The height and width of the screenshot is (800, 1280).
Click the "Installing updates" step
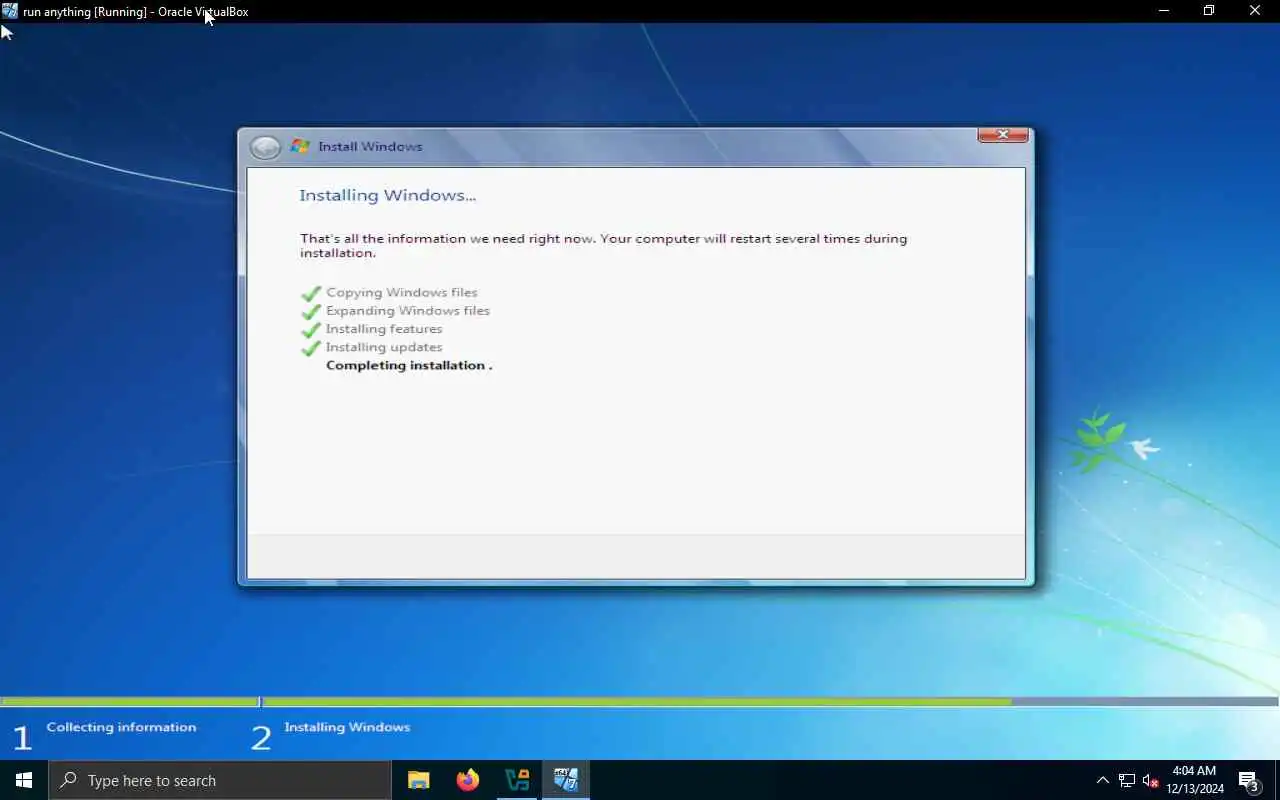[384, 347]
